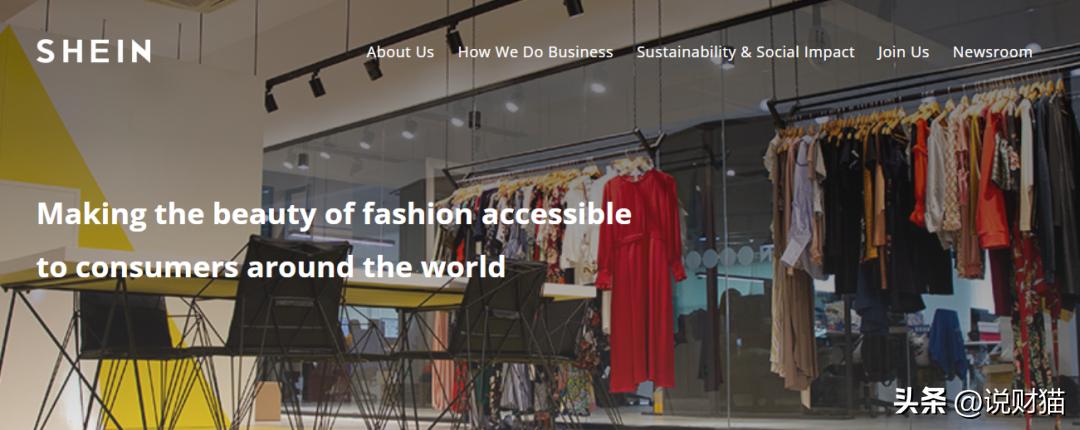Image resolution: width=1080 pixels, height=430 pixels.
Task: Click the SHEIN logo
Action: (x=94, y=52)
